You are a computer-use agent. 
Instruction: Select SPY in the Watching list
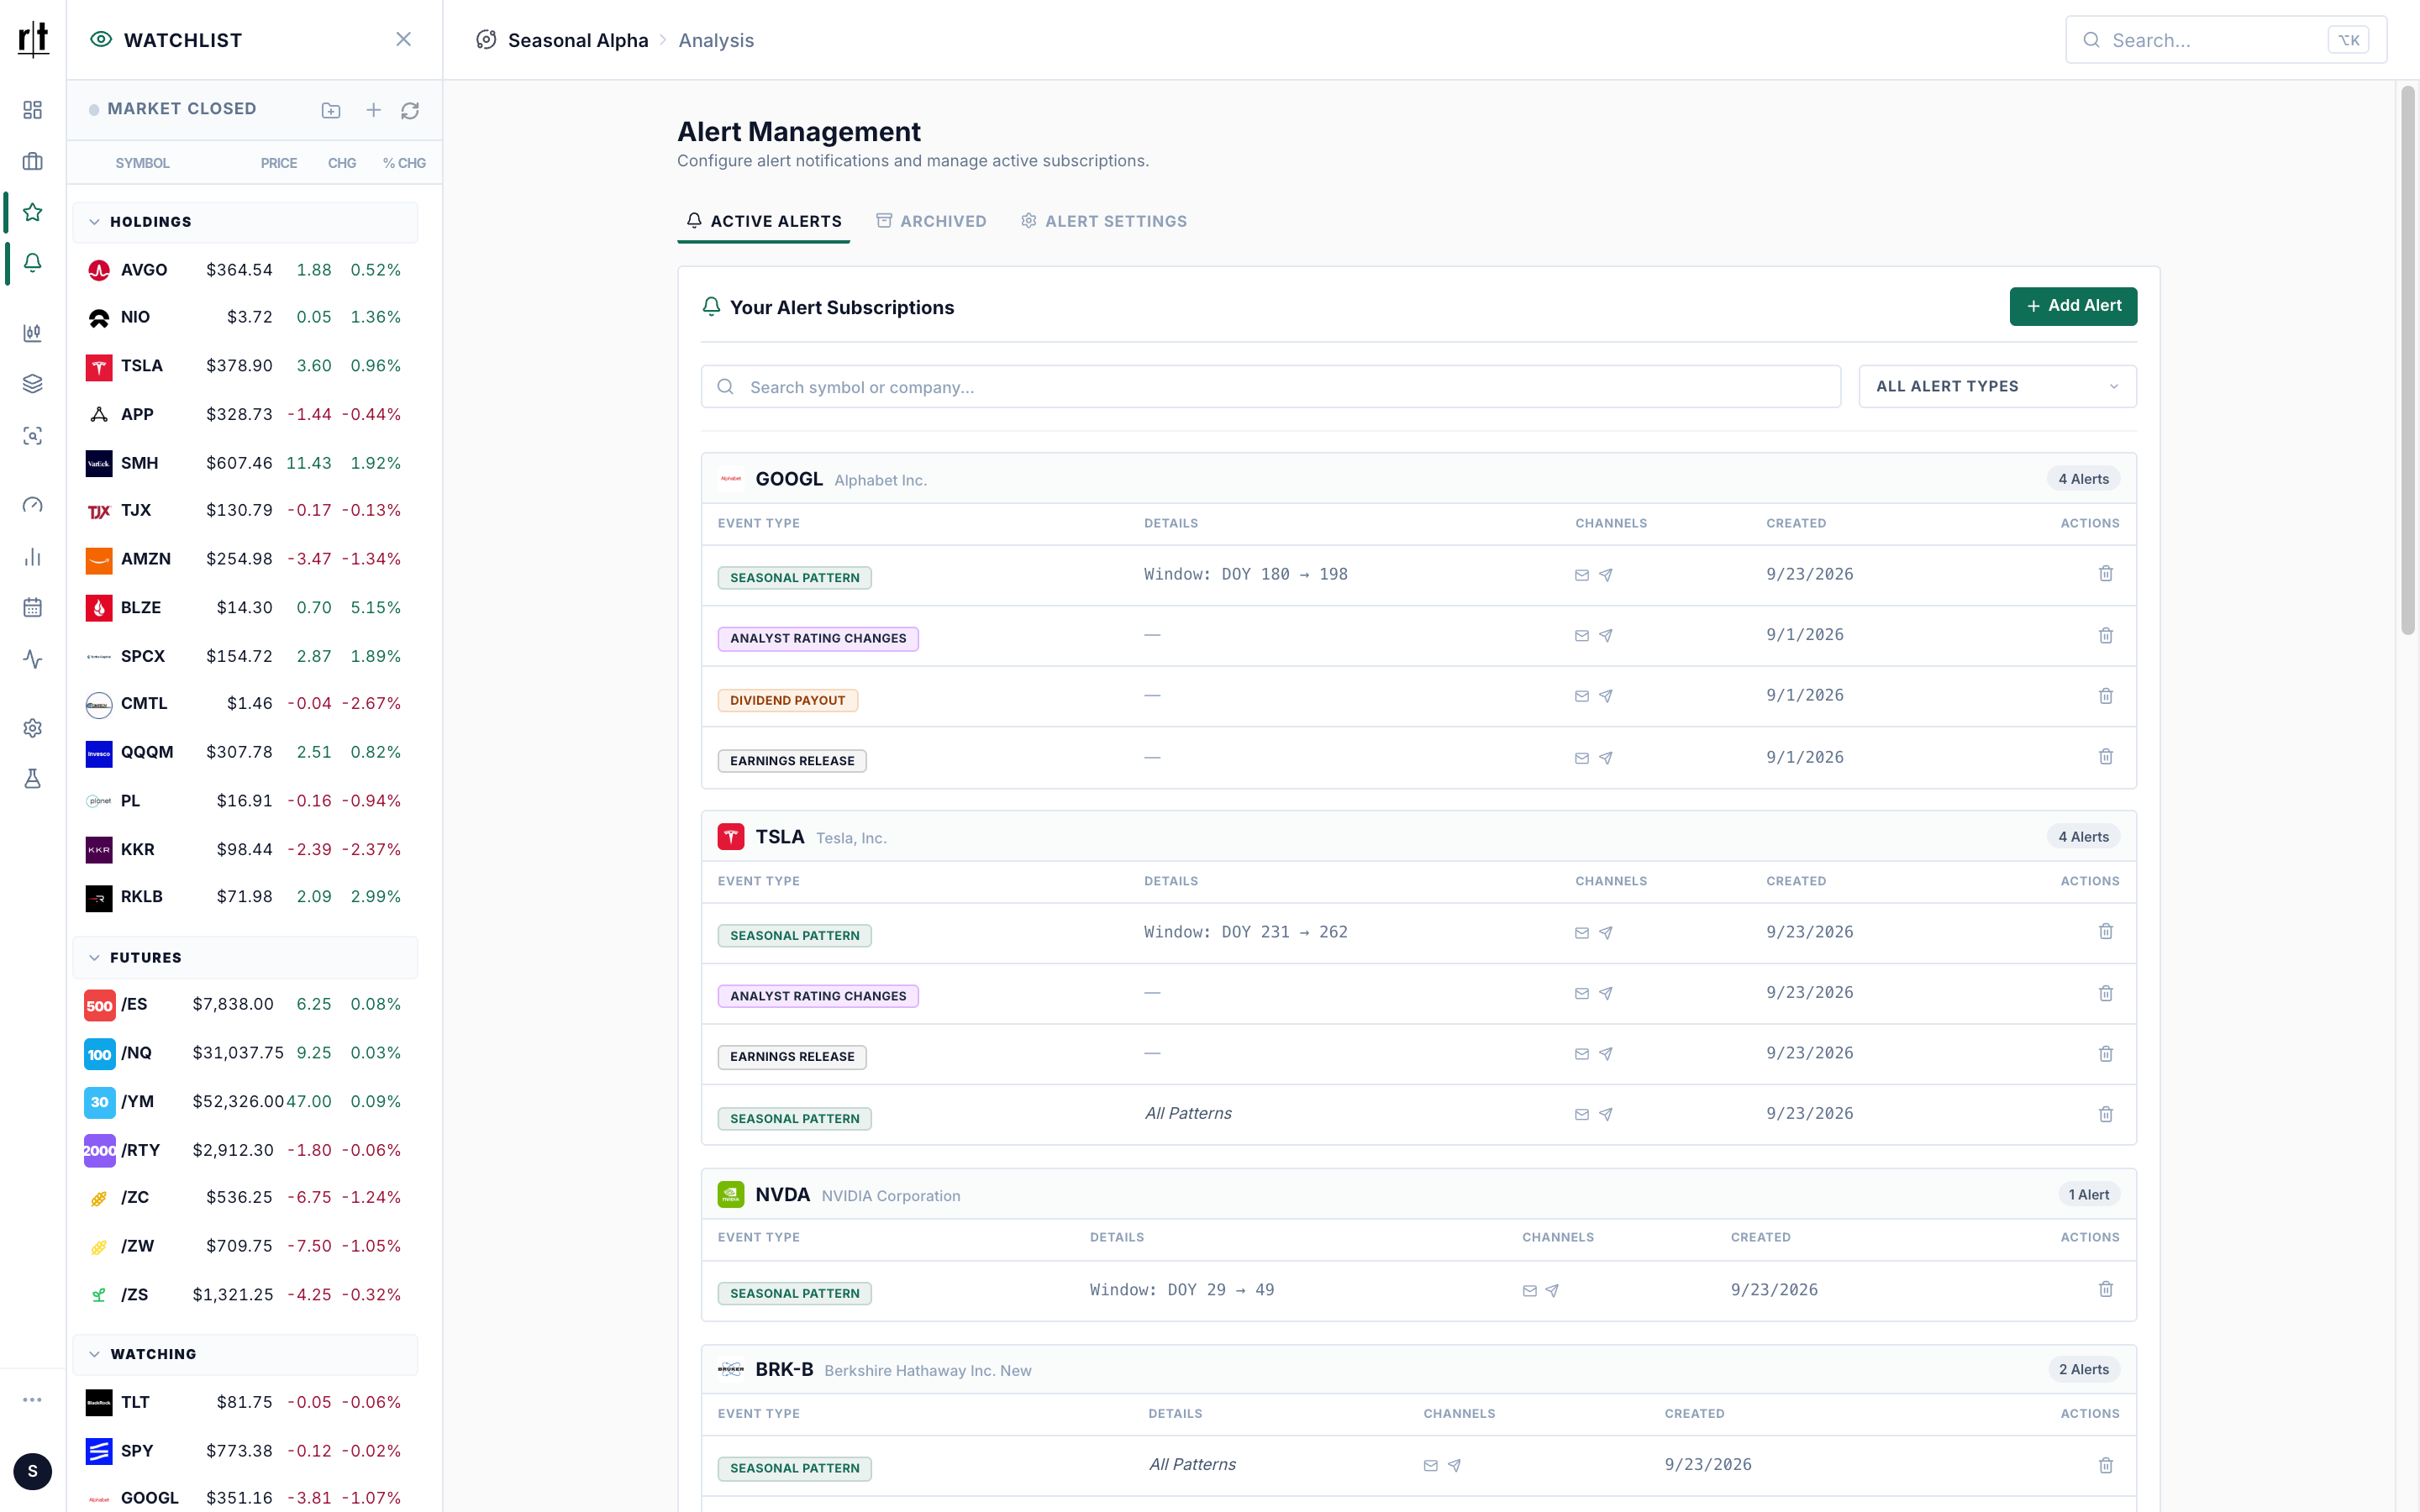[245, 1451]
